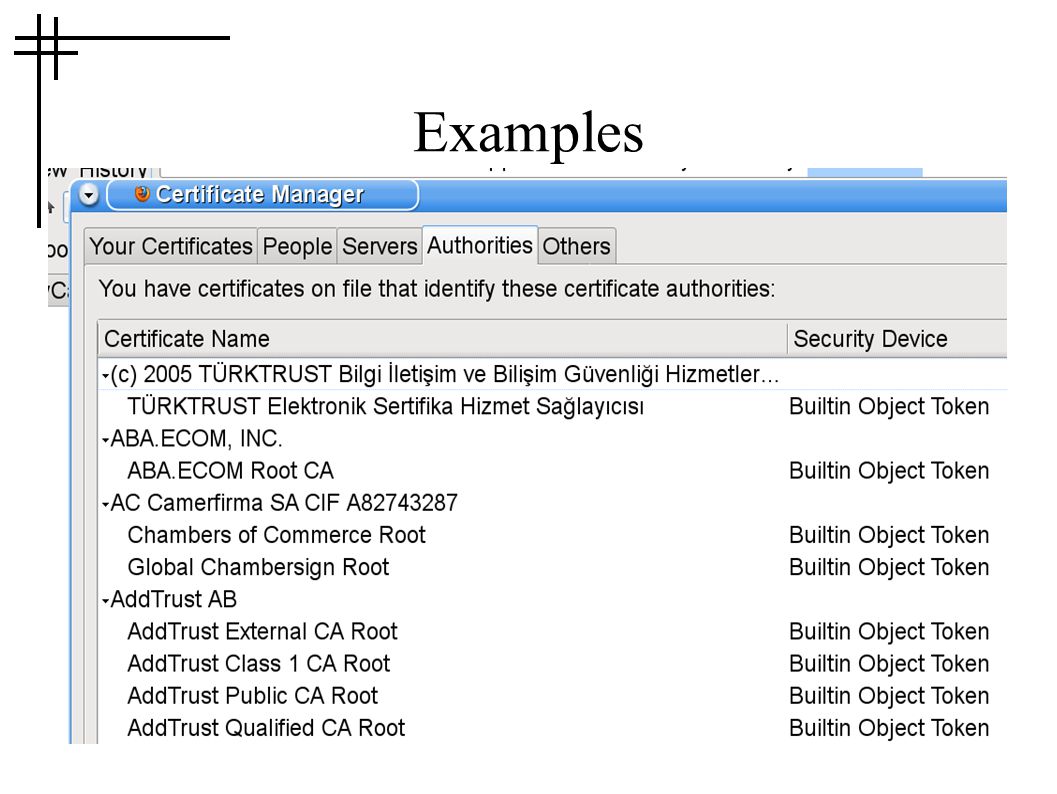Select the Authorities tab
The height and width of the screenshot is (794, 1057).
point(480,245)
